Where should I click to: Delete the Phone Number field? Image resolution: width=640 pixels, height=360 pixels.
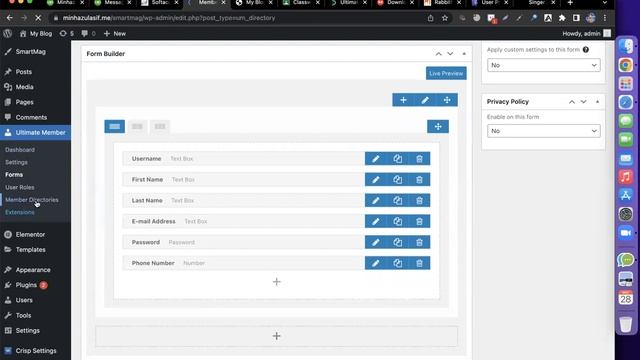click(419, 263)
